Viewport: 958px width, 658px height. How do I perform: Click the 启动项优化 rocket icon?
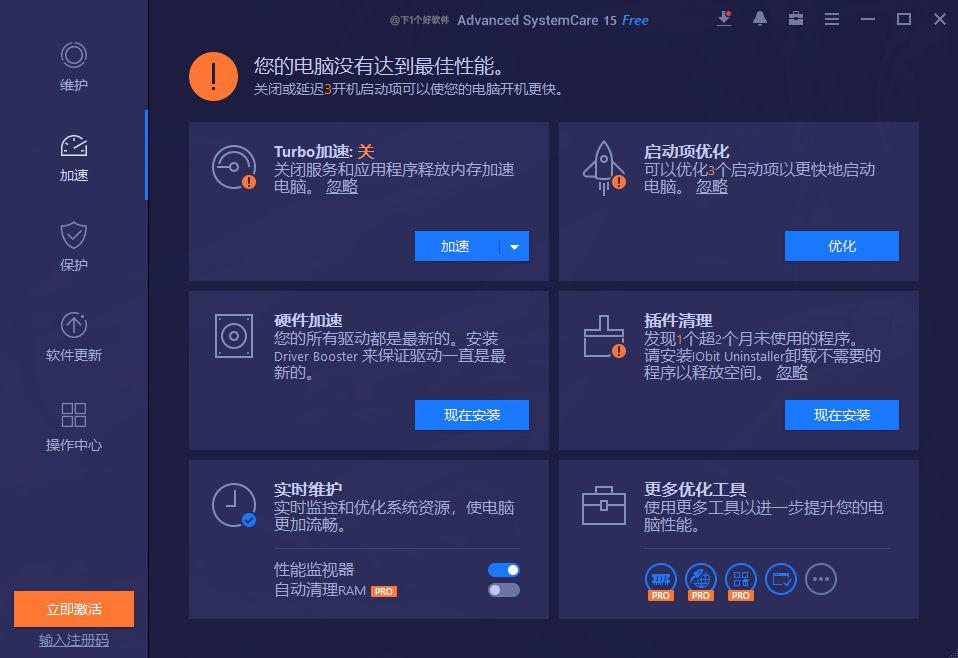coord(604,167)
